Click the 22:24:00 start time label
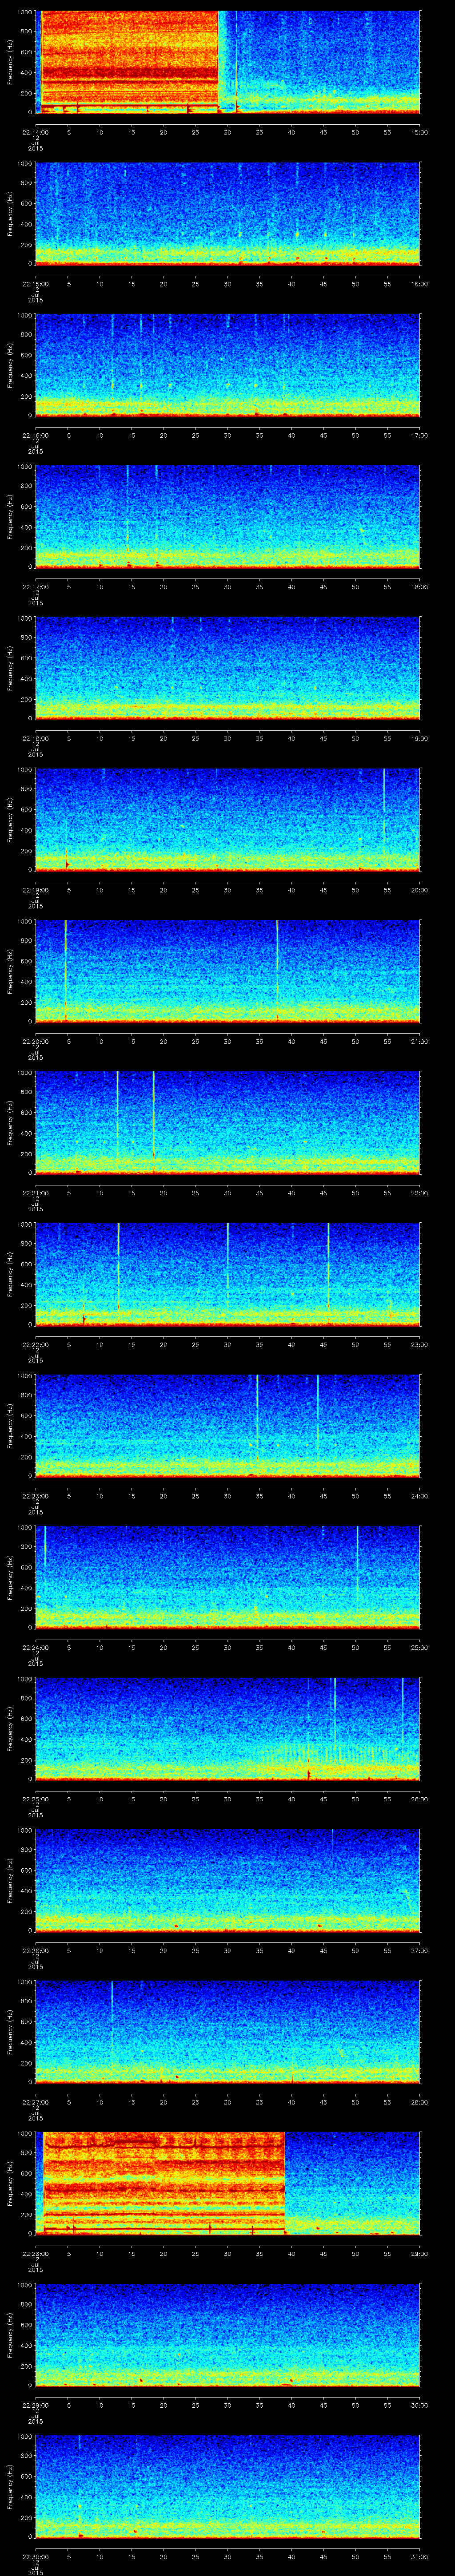This screenshot has width=455, height=2576. coord(35,1647)
